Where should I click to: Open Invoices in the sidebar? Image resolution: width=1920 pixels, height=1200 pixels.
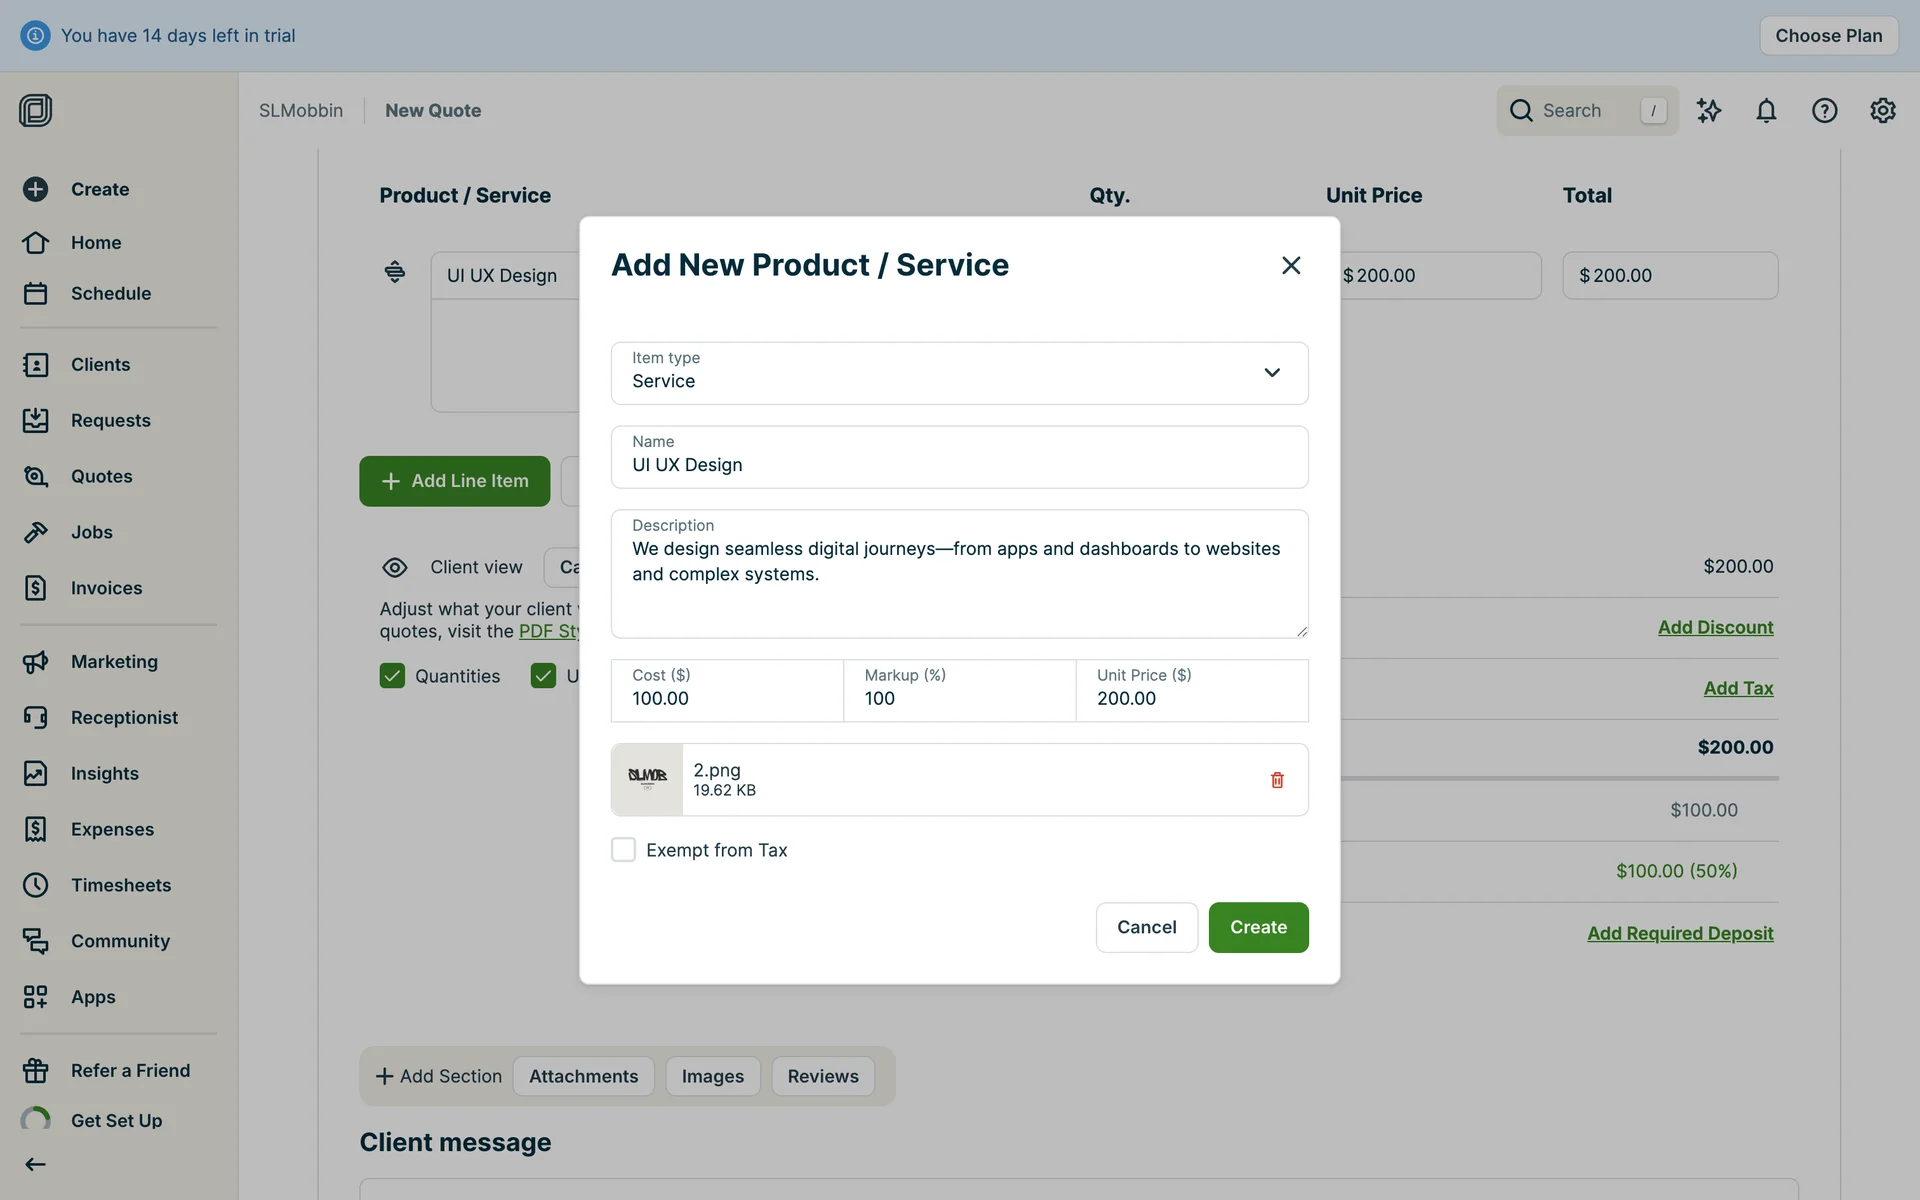coord(106,588)
